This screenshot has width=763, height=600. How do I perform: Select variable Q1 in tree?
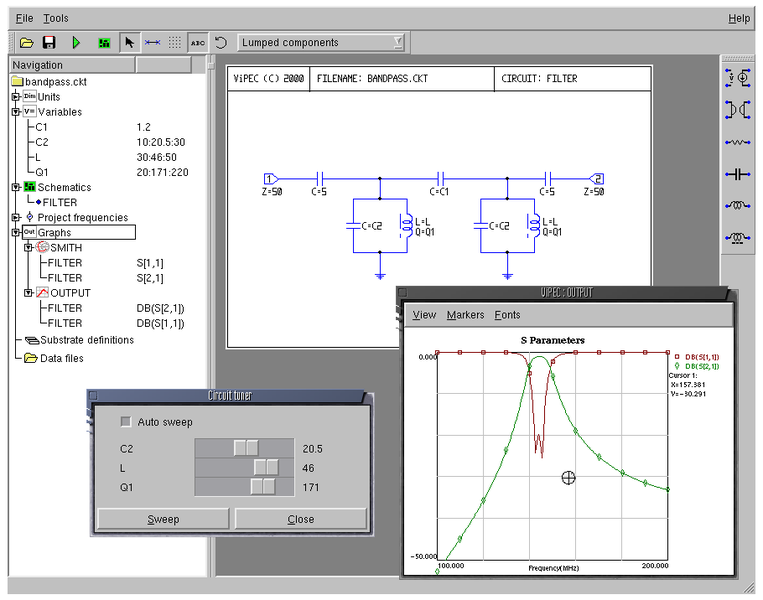pos(42,172)
